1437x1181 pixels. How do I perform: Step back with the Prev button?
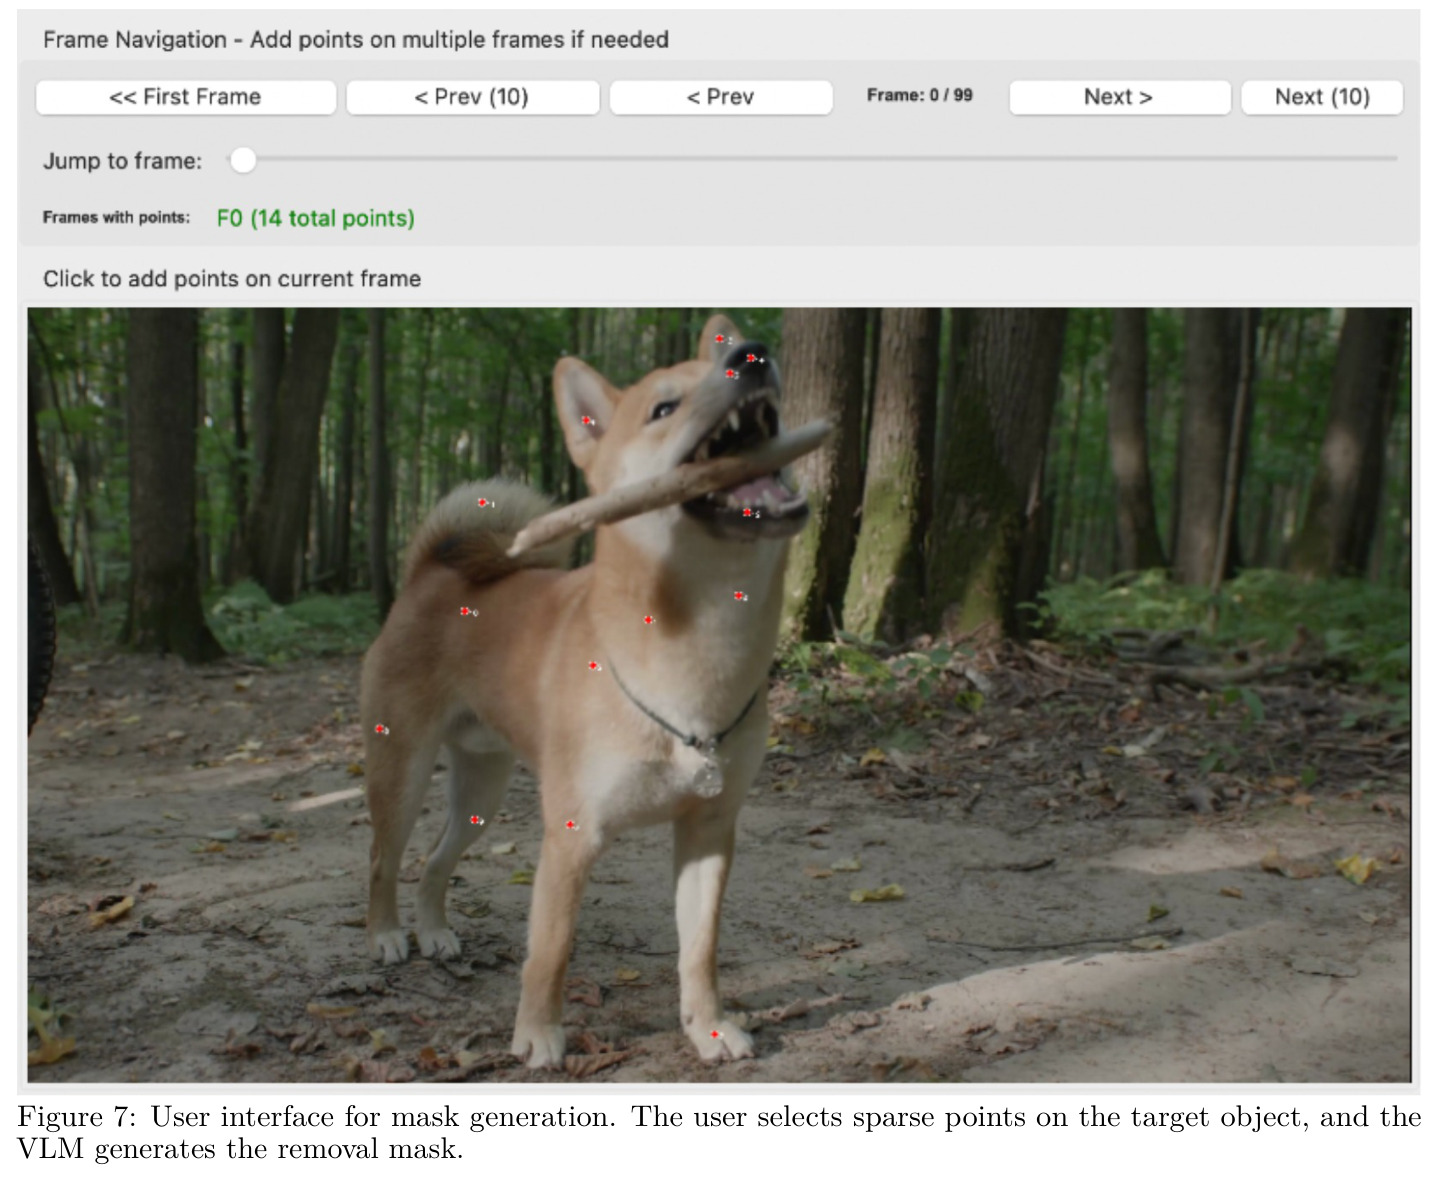(720, 97)
